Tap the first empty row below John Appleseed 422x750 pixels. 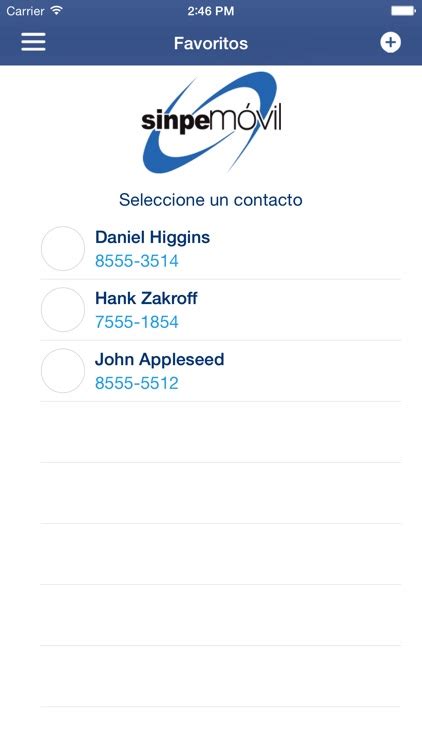click(220, 432)
